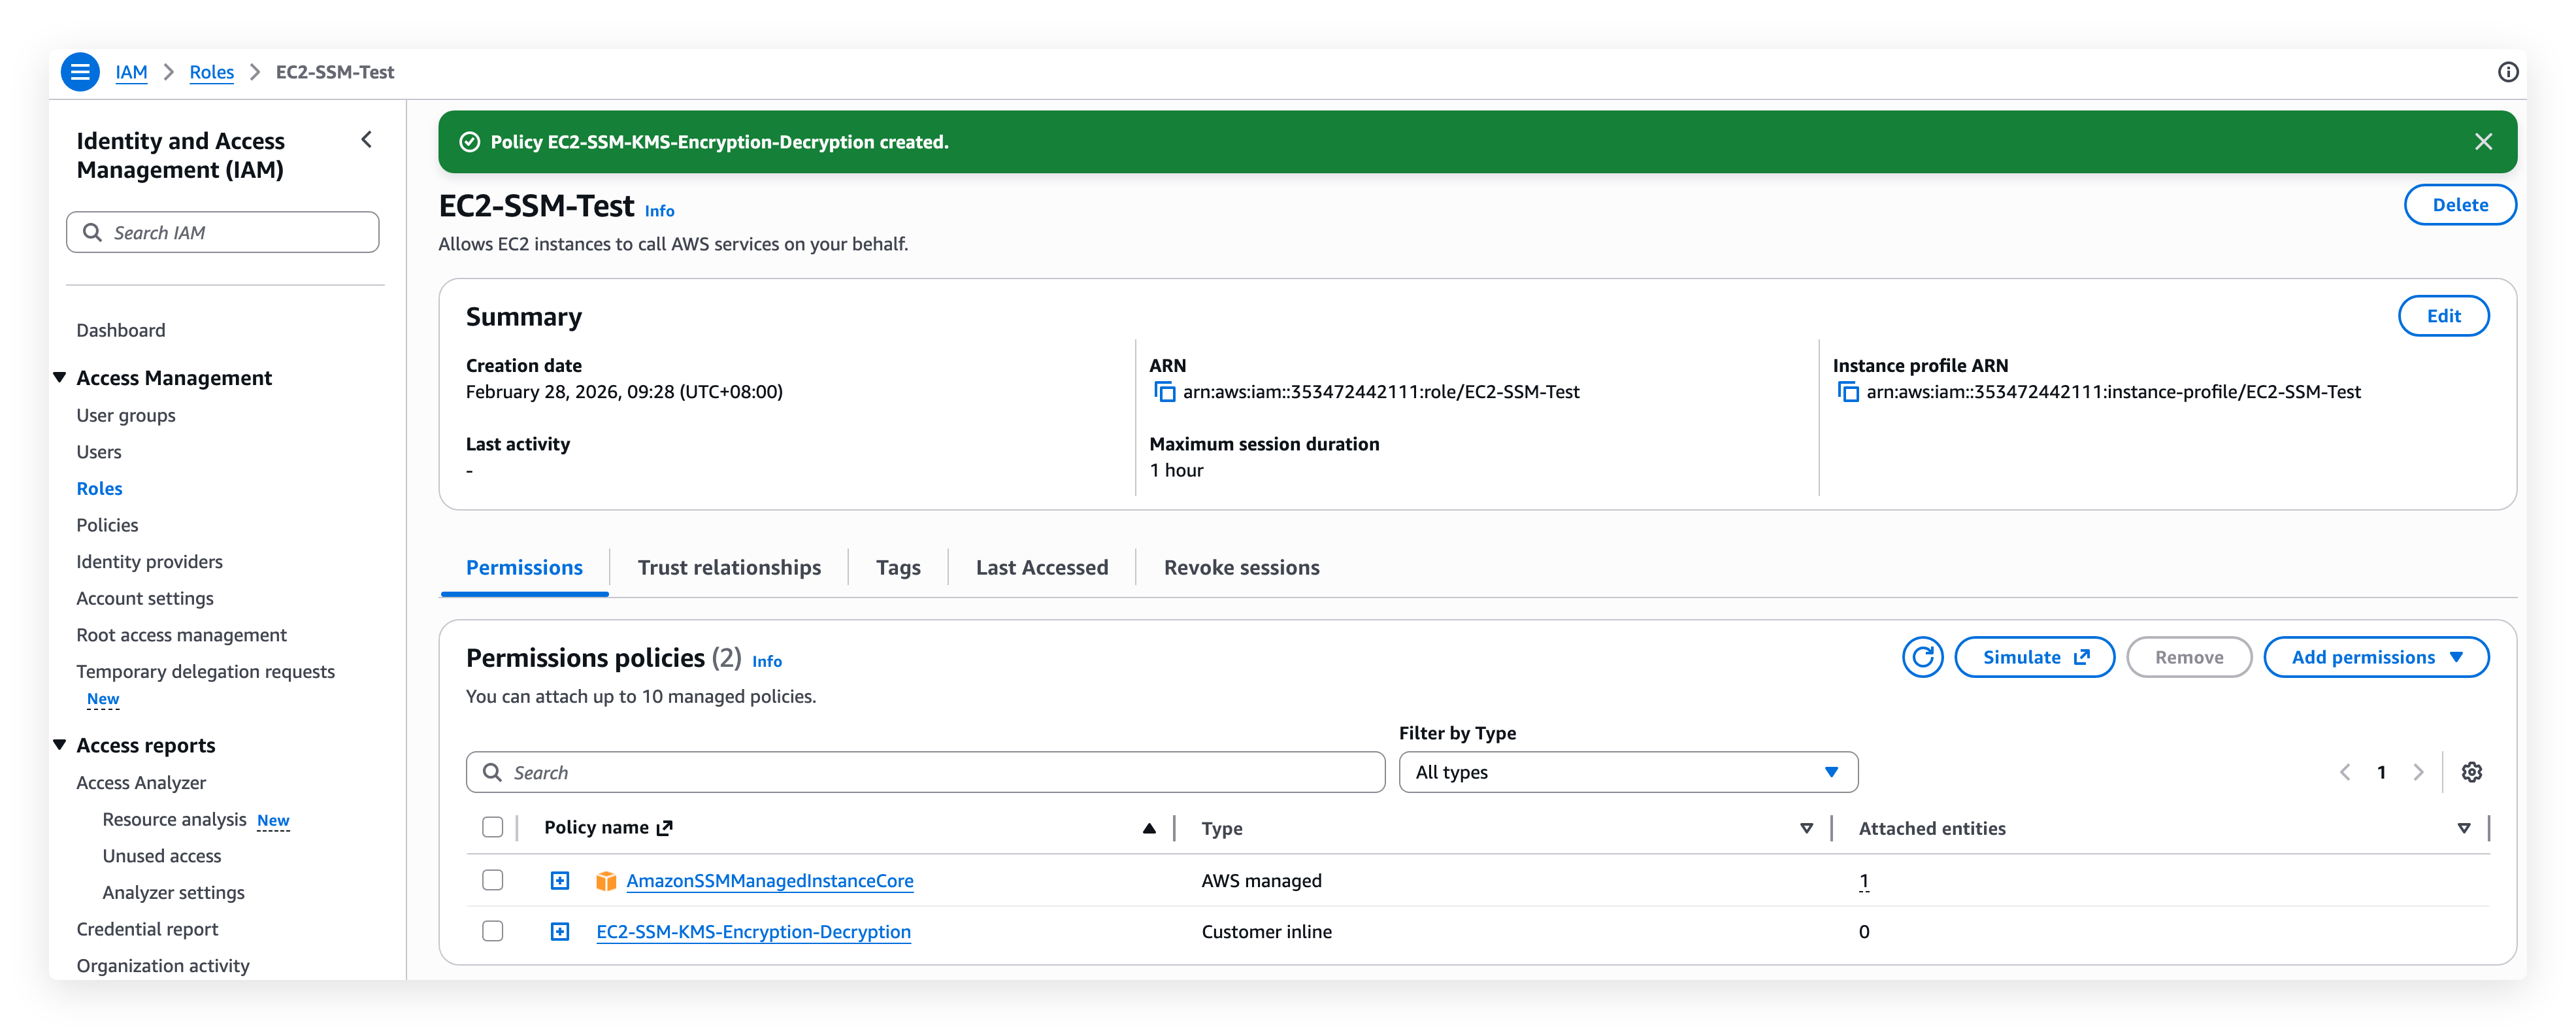This screenshot has height=1029, width=2576.
Task: Click the policy search input field
Action: tap(925, 772)
